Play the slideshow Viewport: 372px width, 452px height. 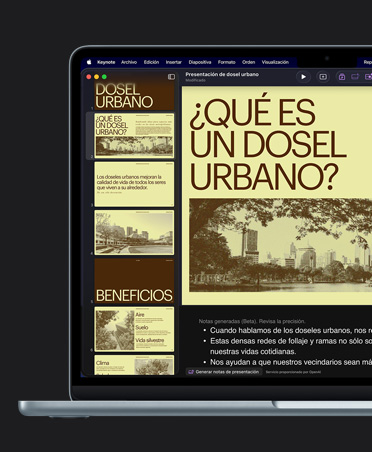pyautogui.click(x=303, y=77)
